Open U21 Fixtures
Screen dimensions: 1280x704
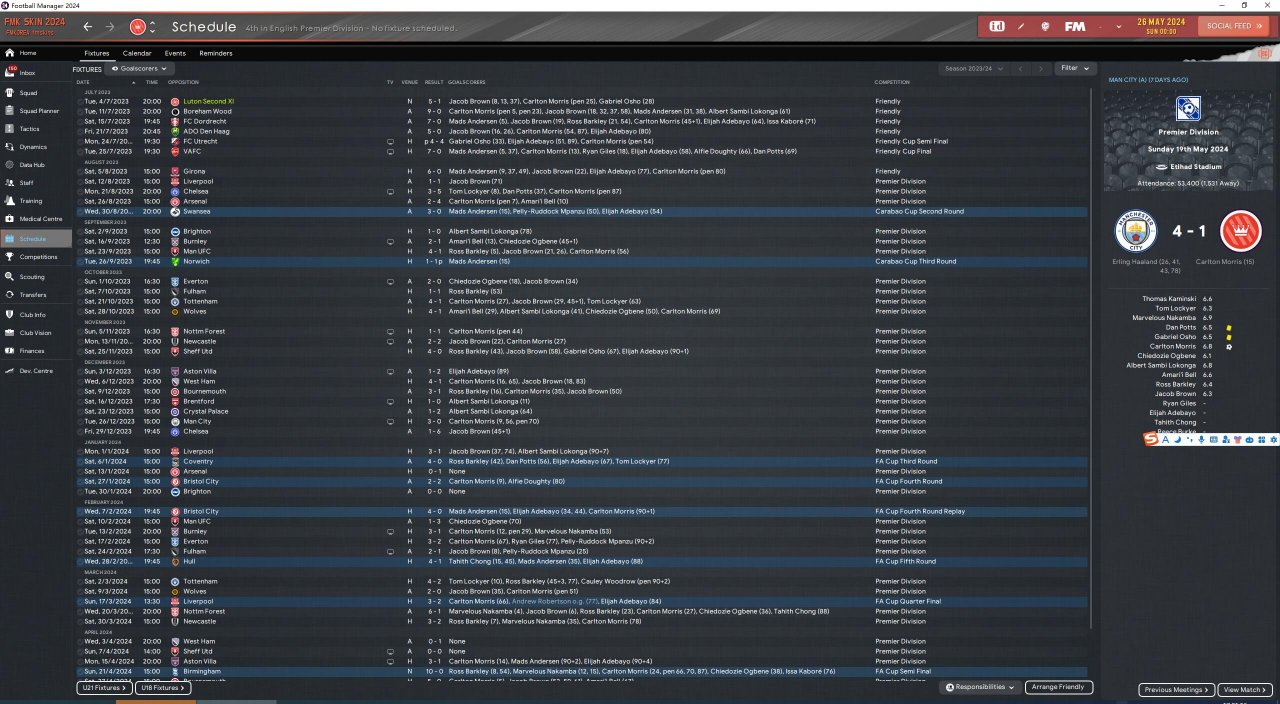tap(104, 688)
